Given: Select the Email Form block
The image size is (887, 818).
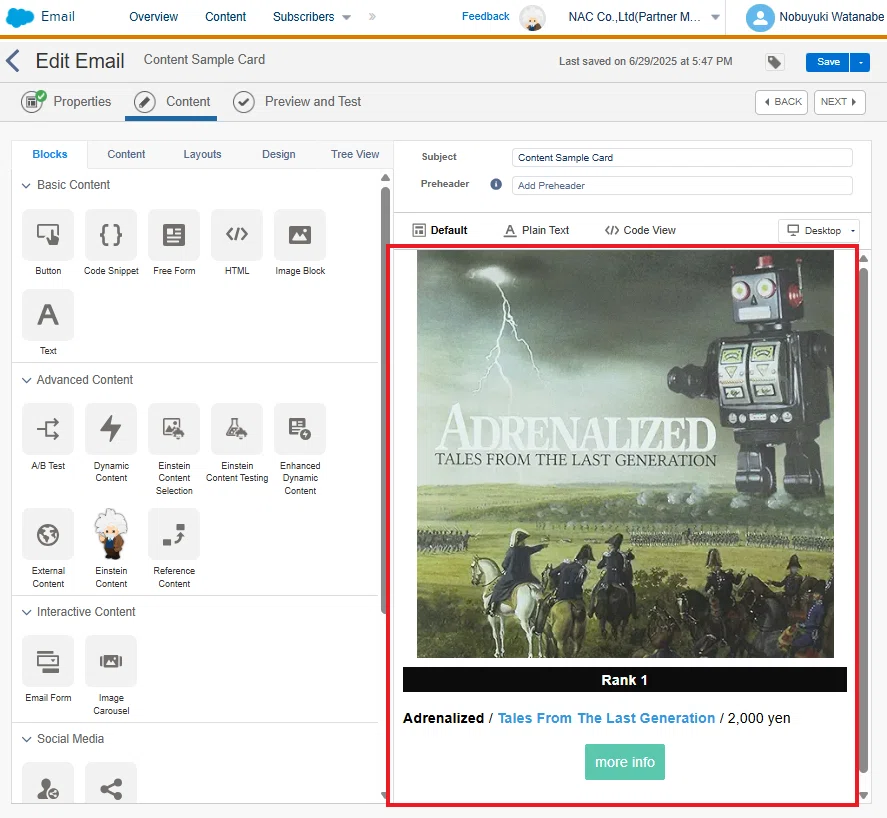Looking at the screenshot, I should [x=48, y=661].
